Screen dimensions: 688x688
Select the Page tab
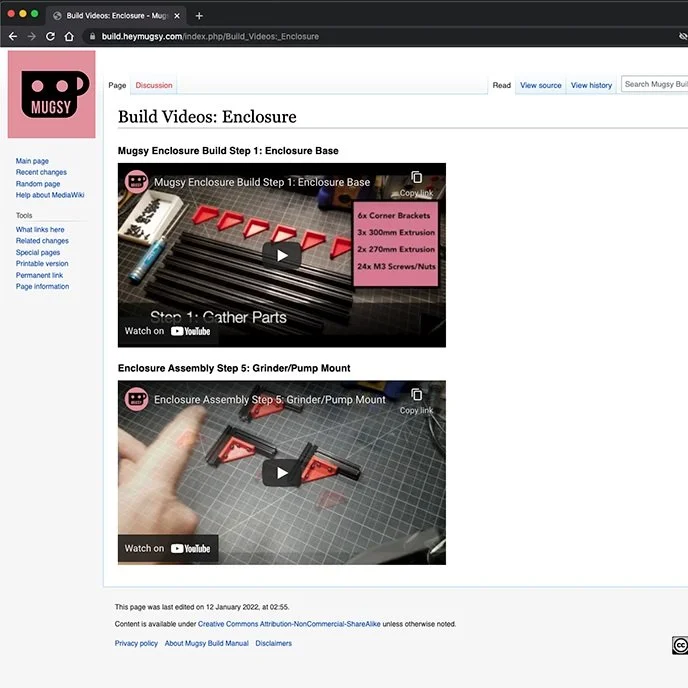117,85
